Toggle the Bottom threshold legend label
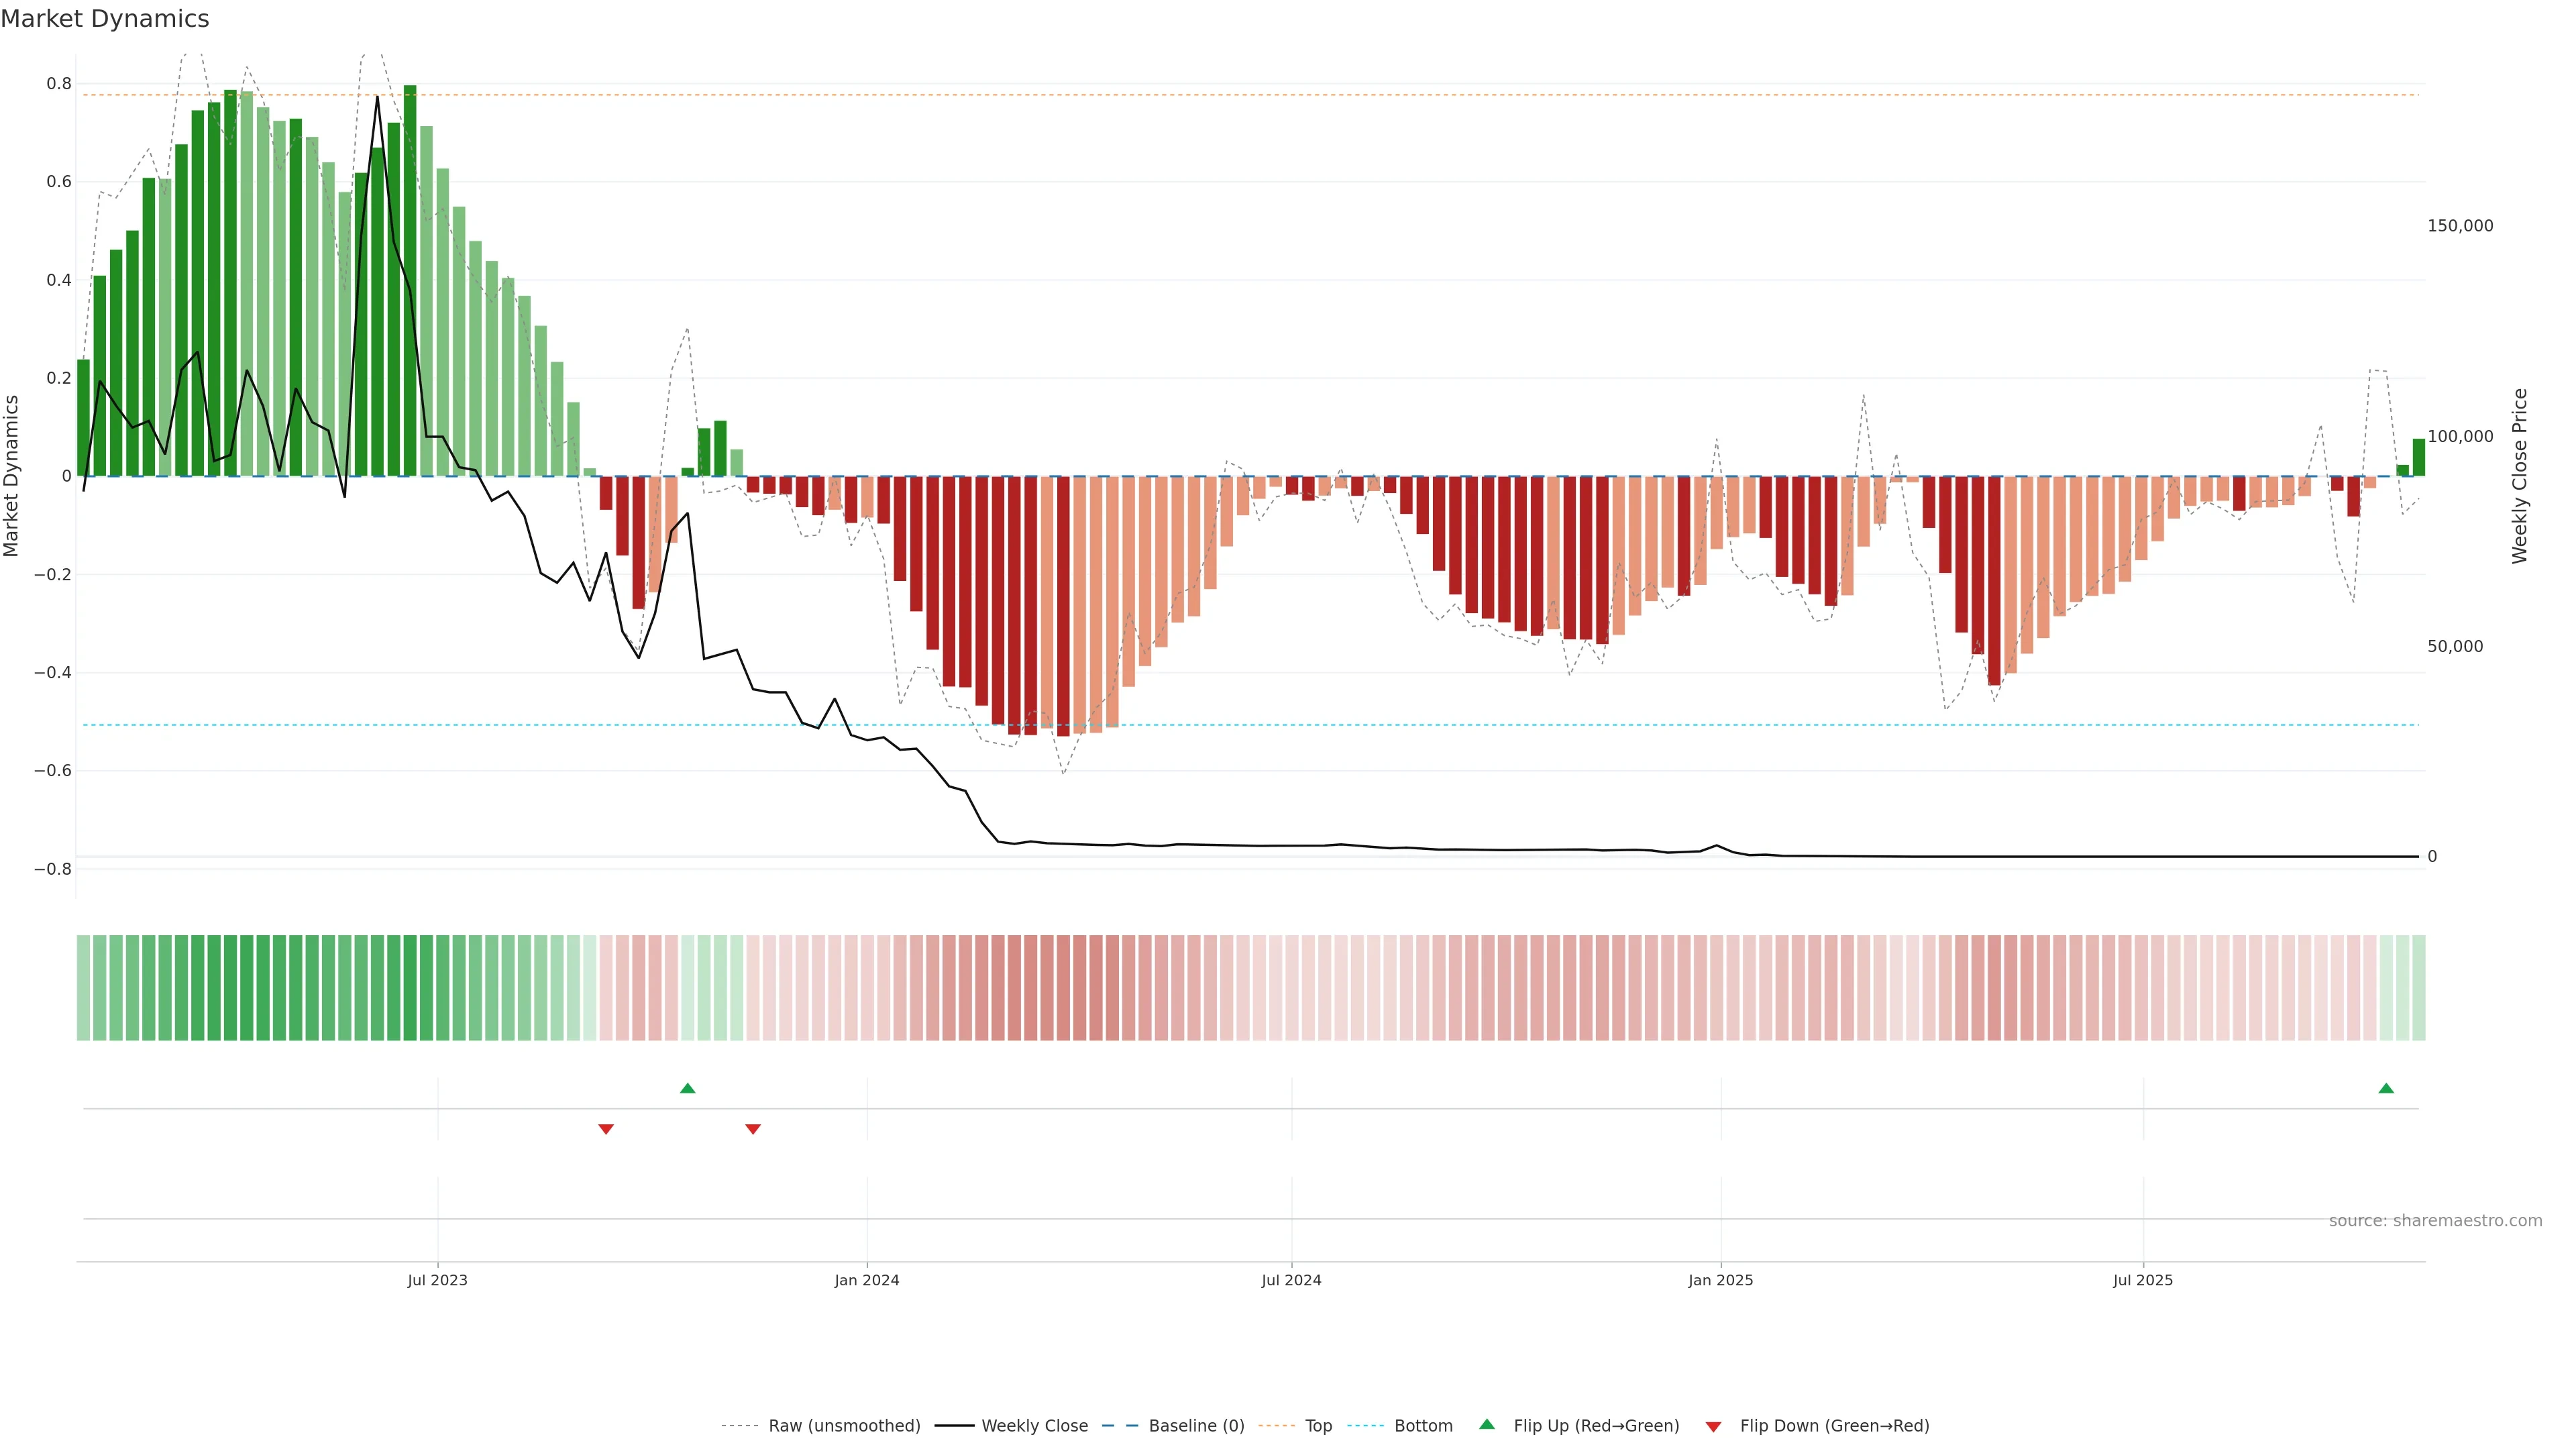Image resolution: width=2576 pixels, height=1449 pixels. click(1423, 1426)
